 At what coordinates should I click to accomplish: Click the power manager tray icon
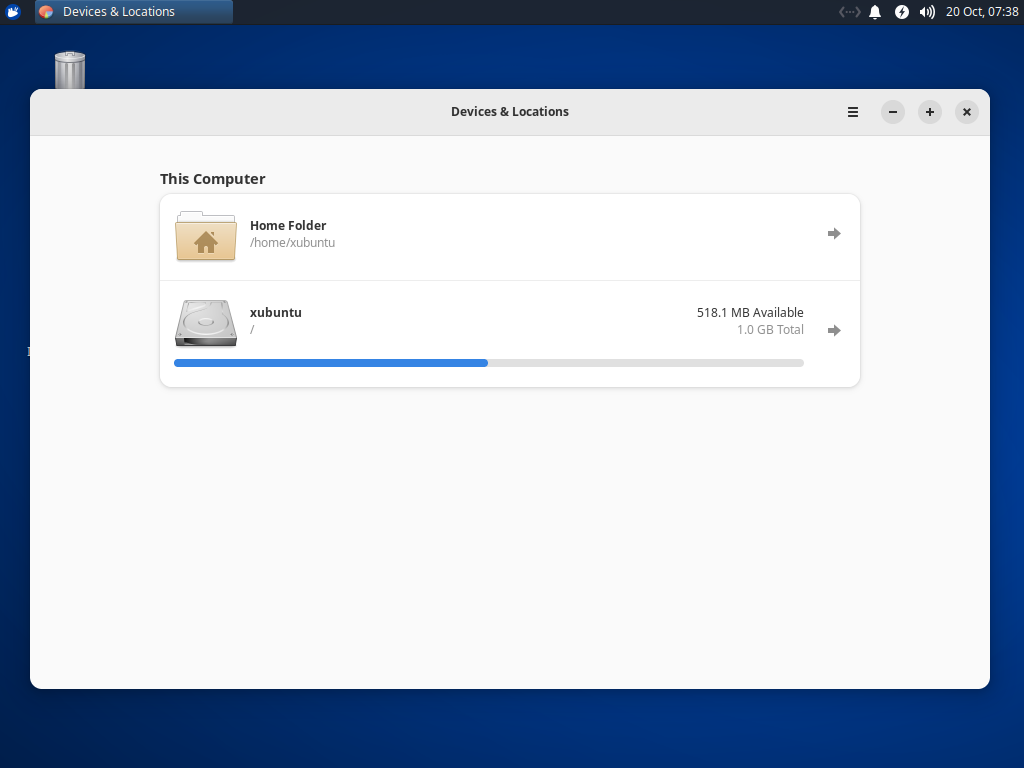902,11
